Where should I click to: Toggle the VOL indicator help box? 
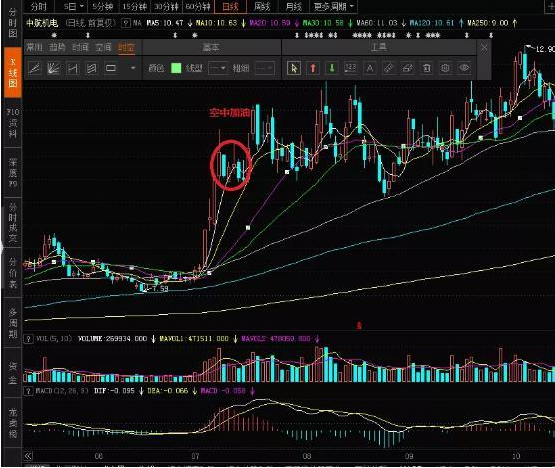[28, 339]
